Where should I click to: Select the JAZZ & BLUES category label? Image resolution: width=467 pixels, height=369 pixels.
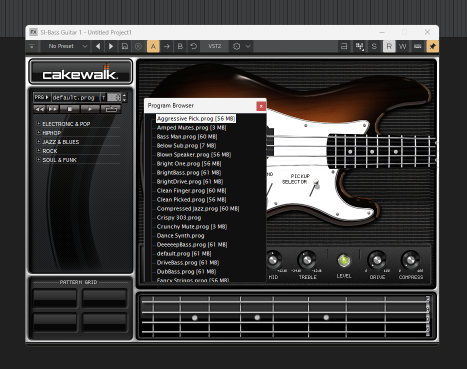point(61,142)
